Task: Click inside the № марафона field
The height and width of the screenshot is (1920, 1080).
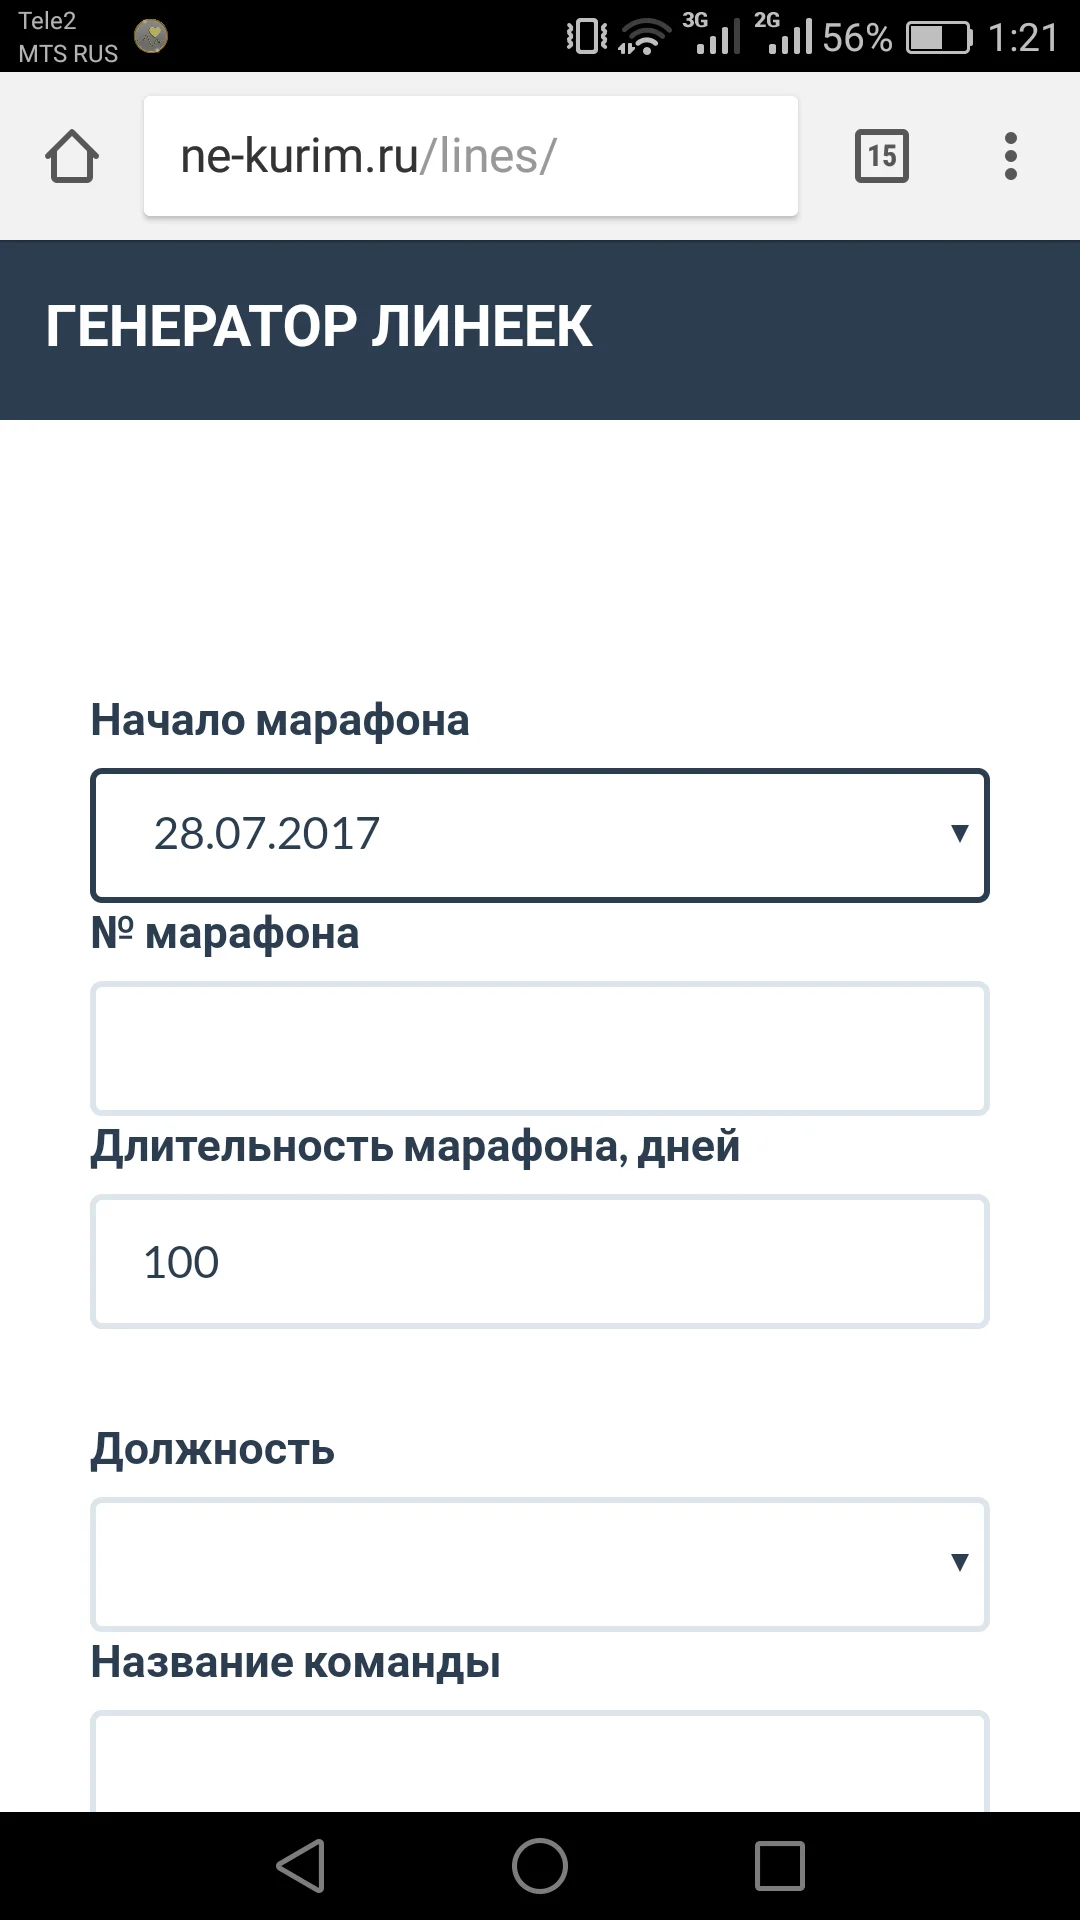Action: click(x=540, y=1048)
